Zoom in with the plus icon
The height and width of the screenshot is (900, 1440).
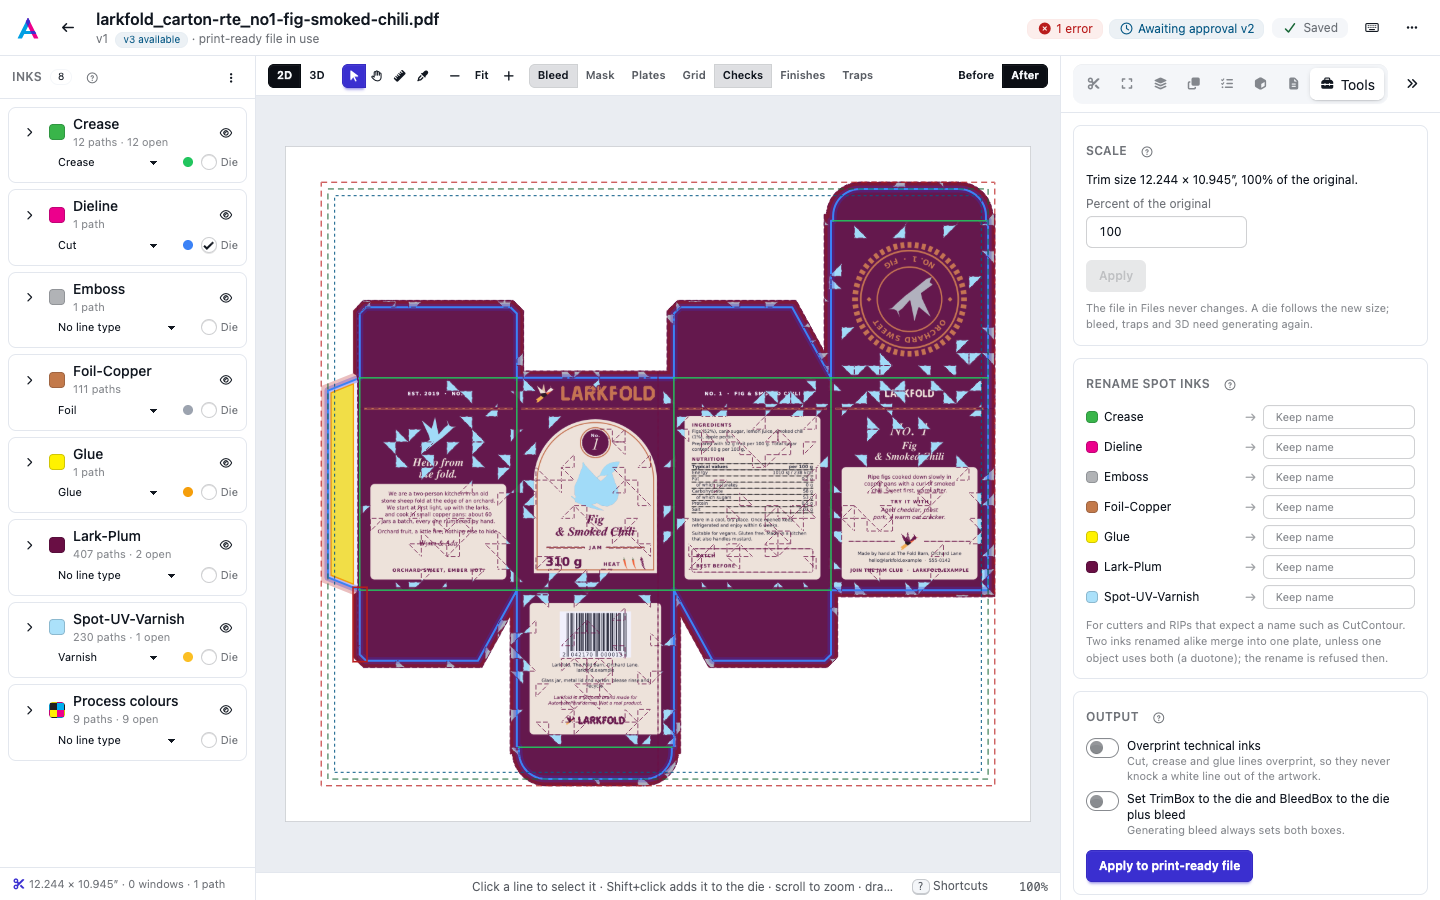tap(509, 76)
